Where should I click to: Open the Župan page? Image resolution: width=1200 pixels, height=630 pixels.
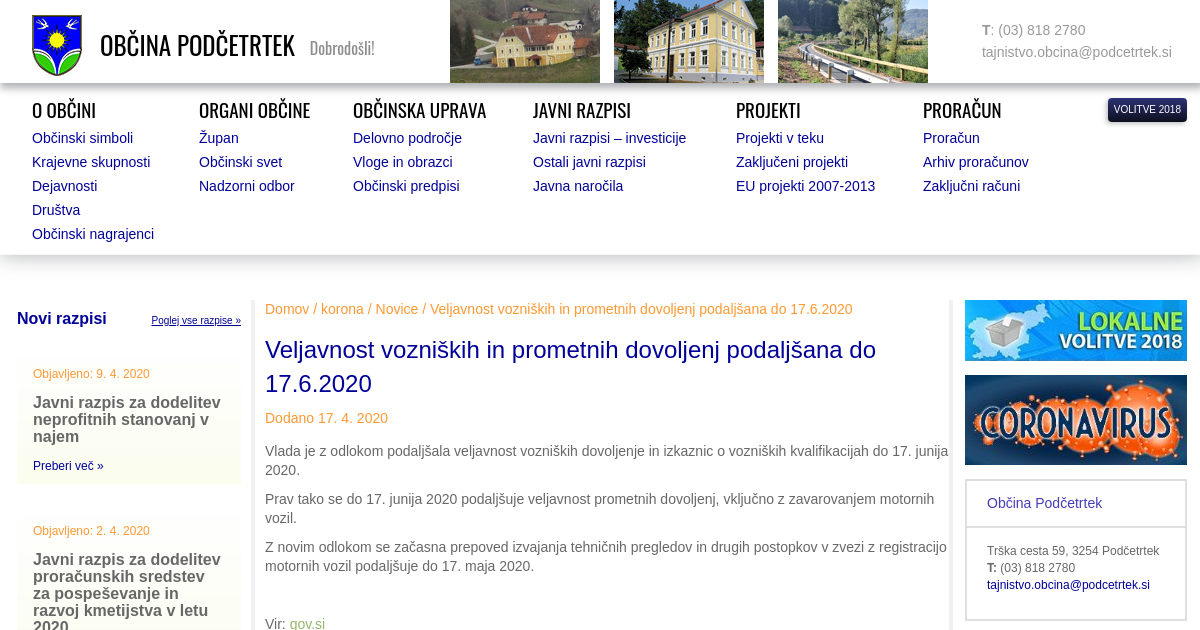point(218,138)
